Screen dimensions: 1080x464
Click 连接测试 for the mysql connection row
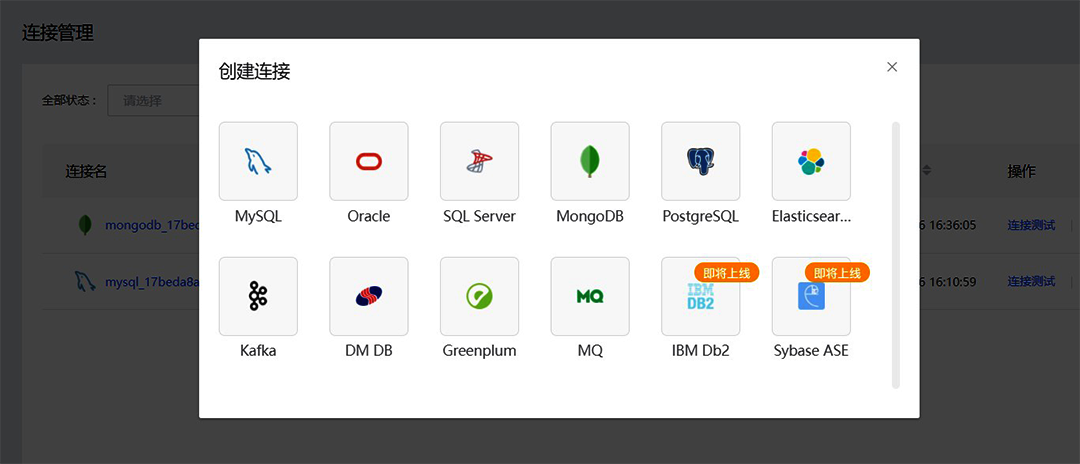pyautogui.click(x=1031, y=281)
